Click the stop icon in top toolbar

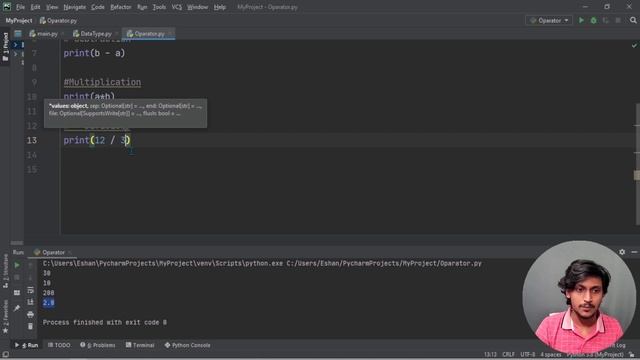[618, 20]
